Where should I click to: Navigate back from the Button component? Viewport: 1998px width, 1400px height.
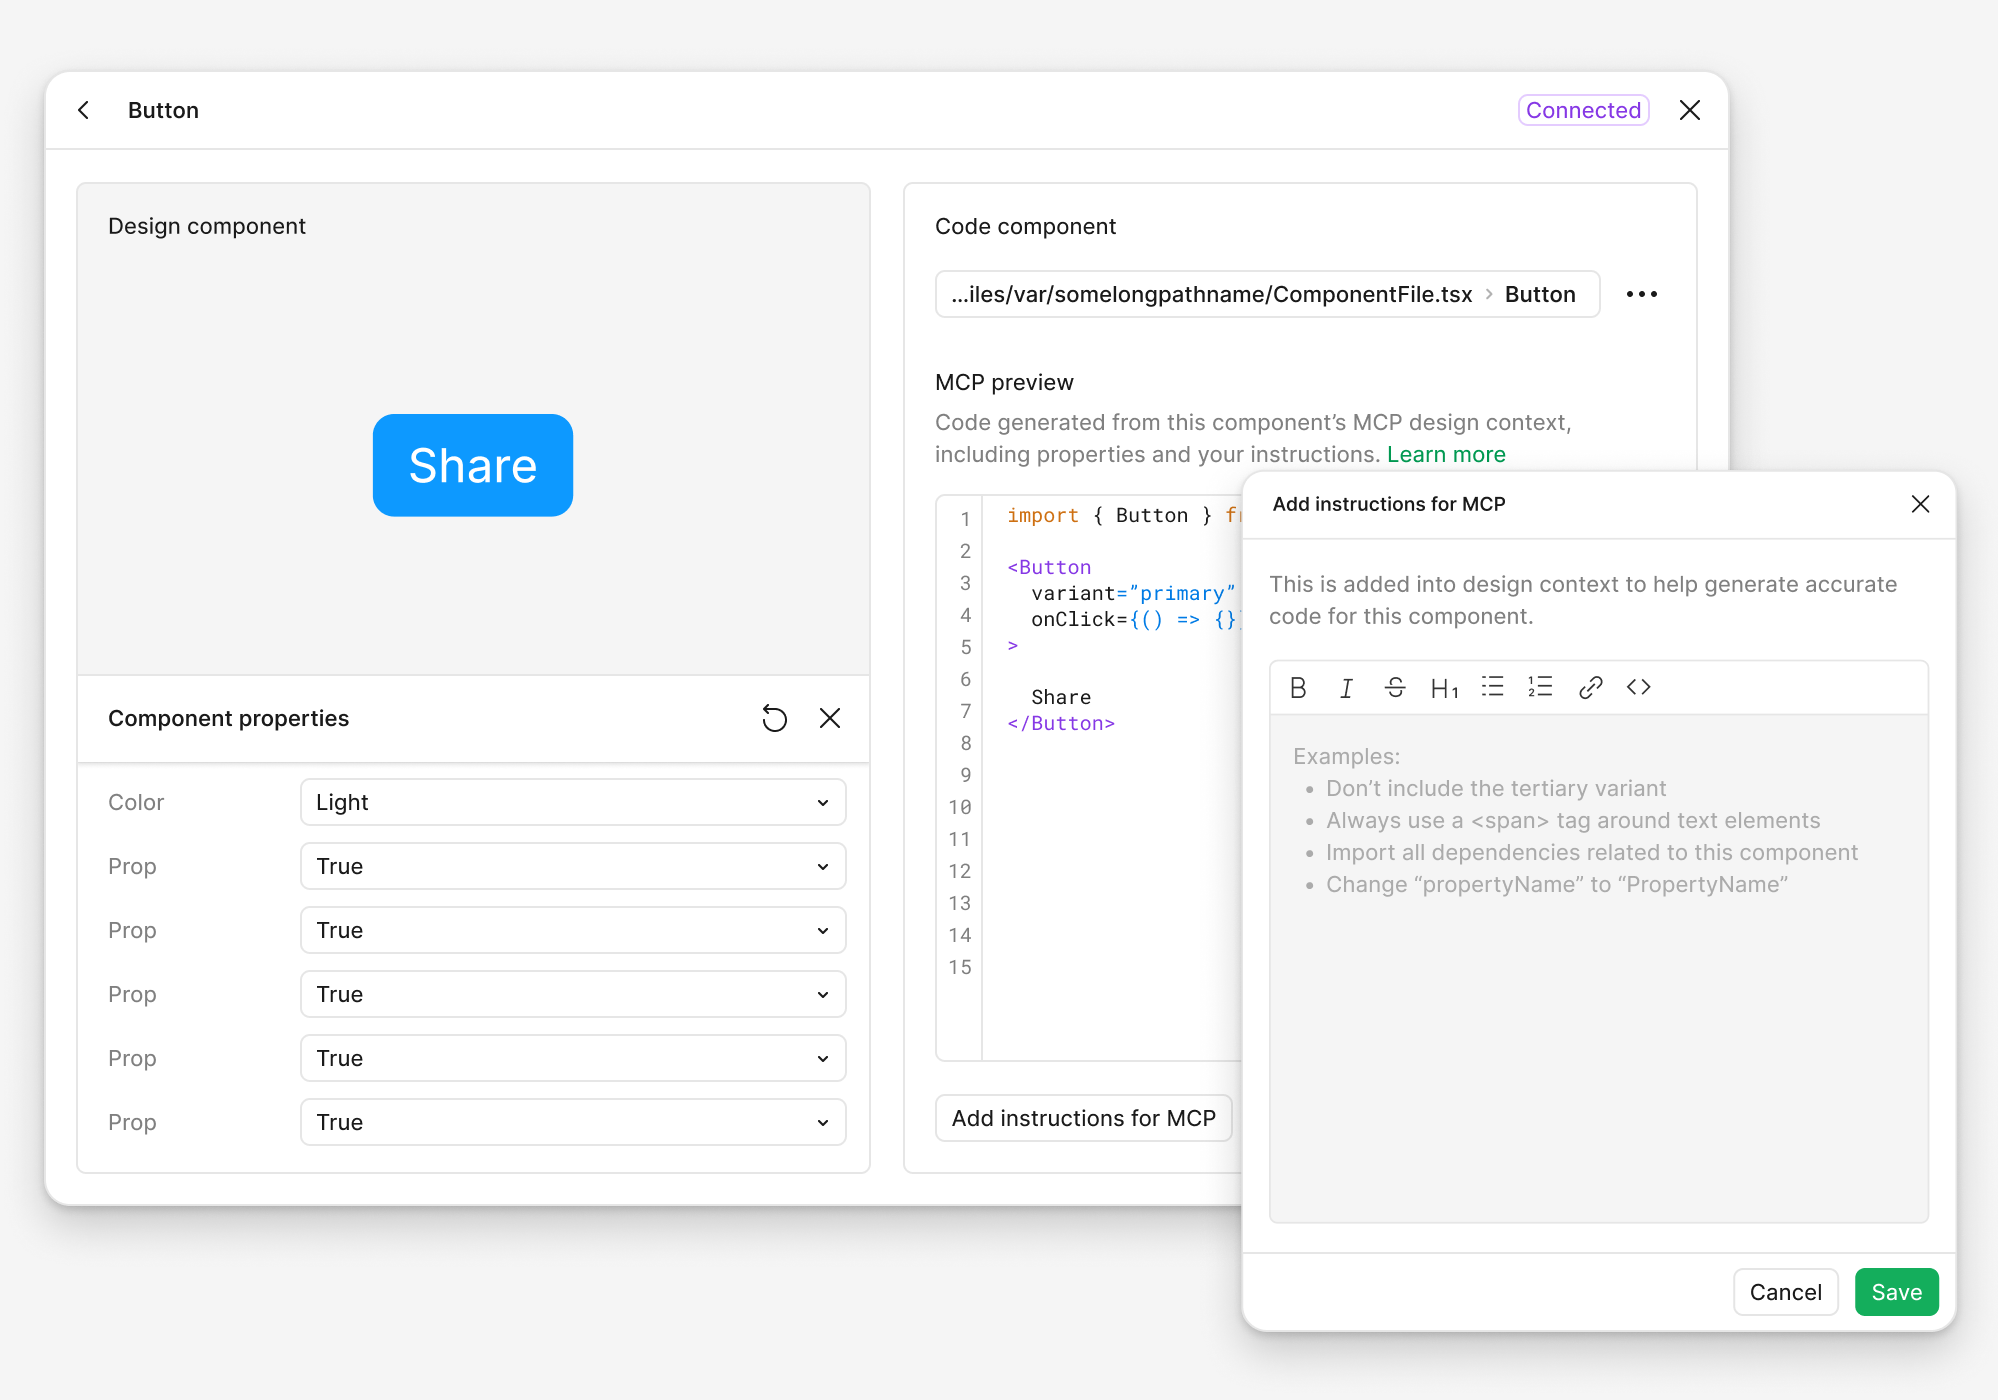pyautogui.click(x=83, y=110)
